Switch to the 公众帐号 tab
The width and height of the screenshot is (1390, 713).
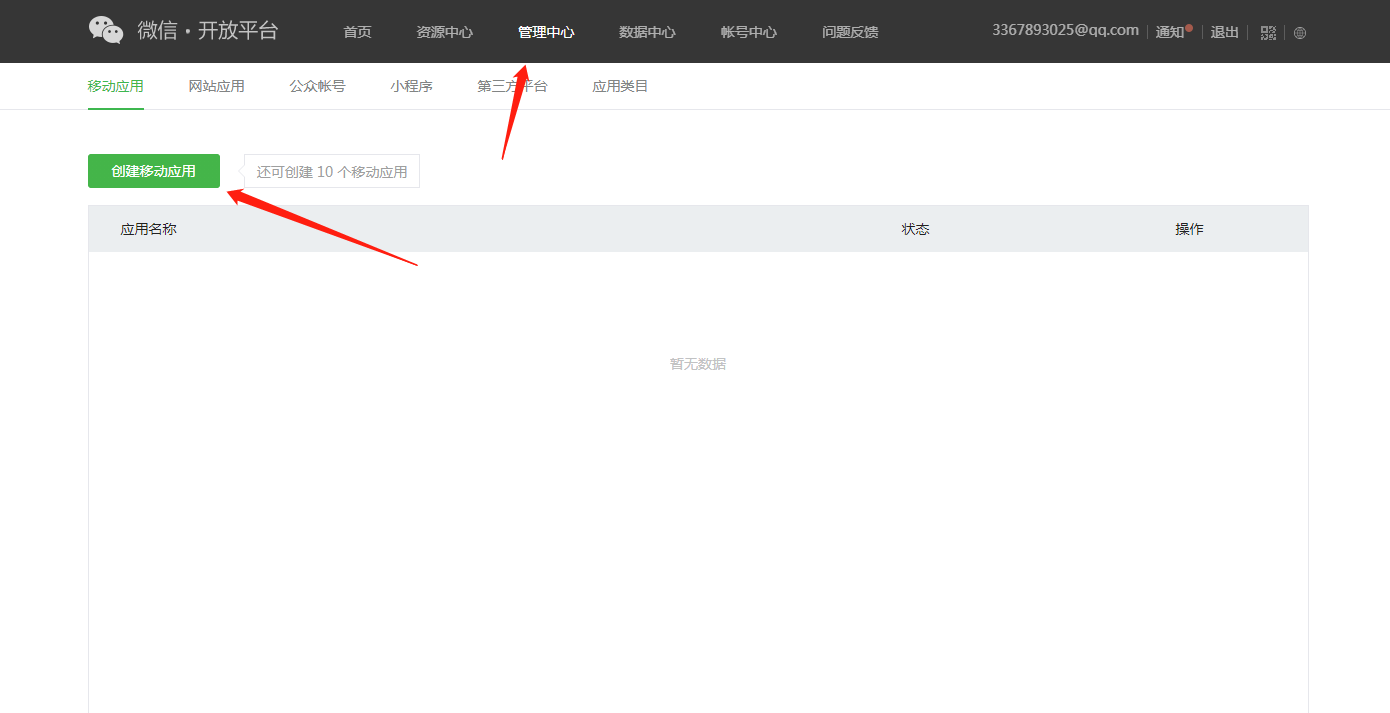click(317, 86)
